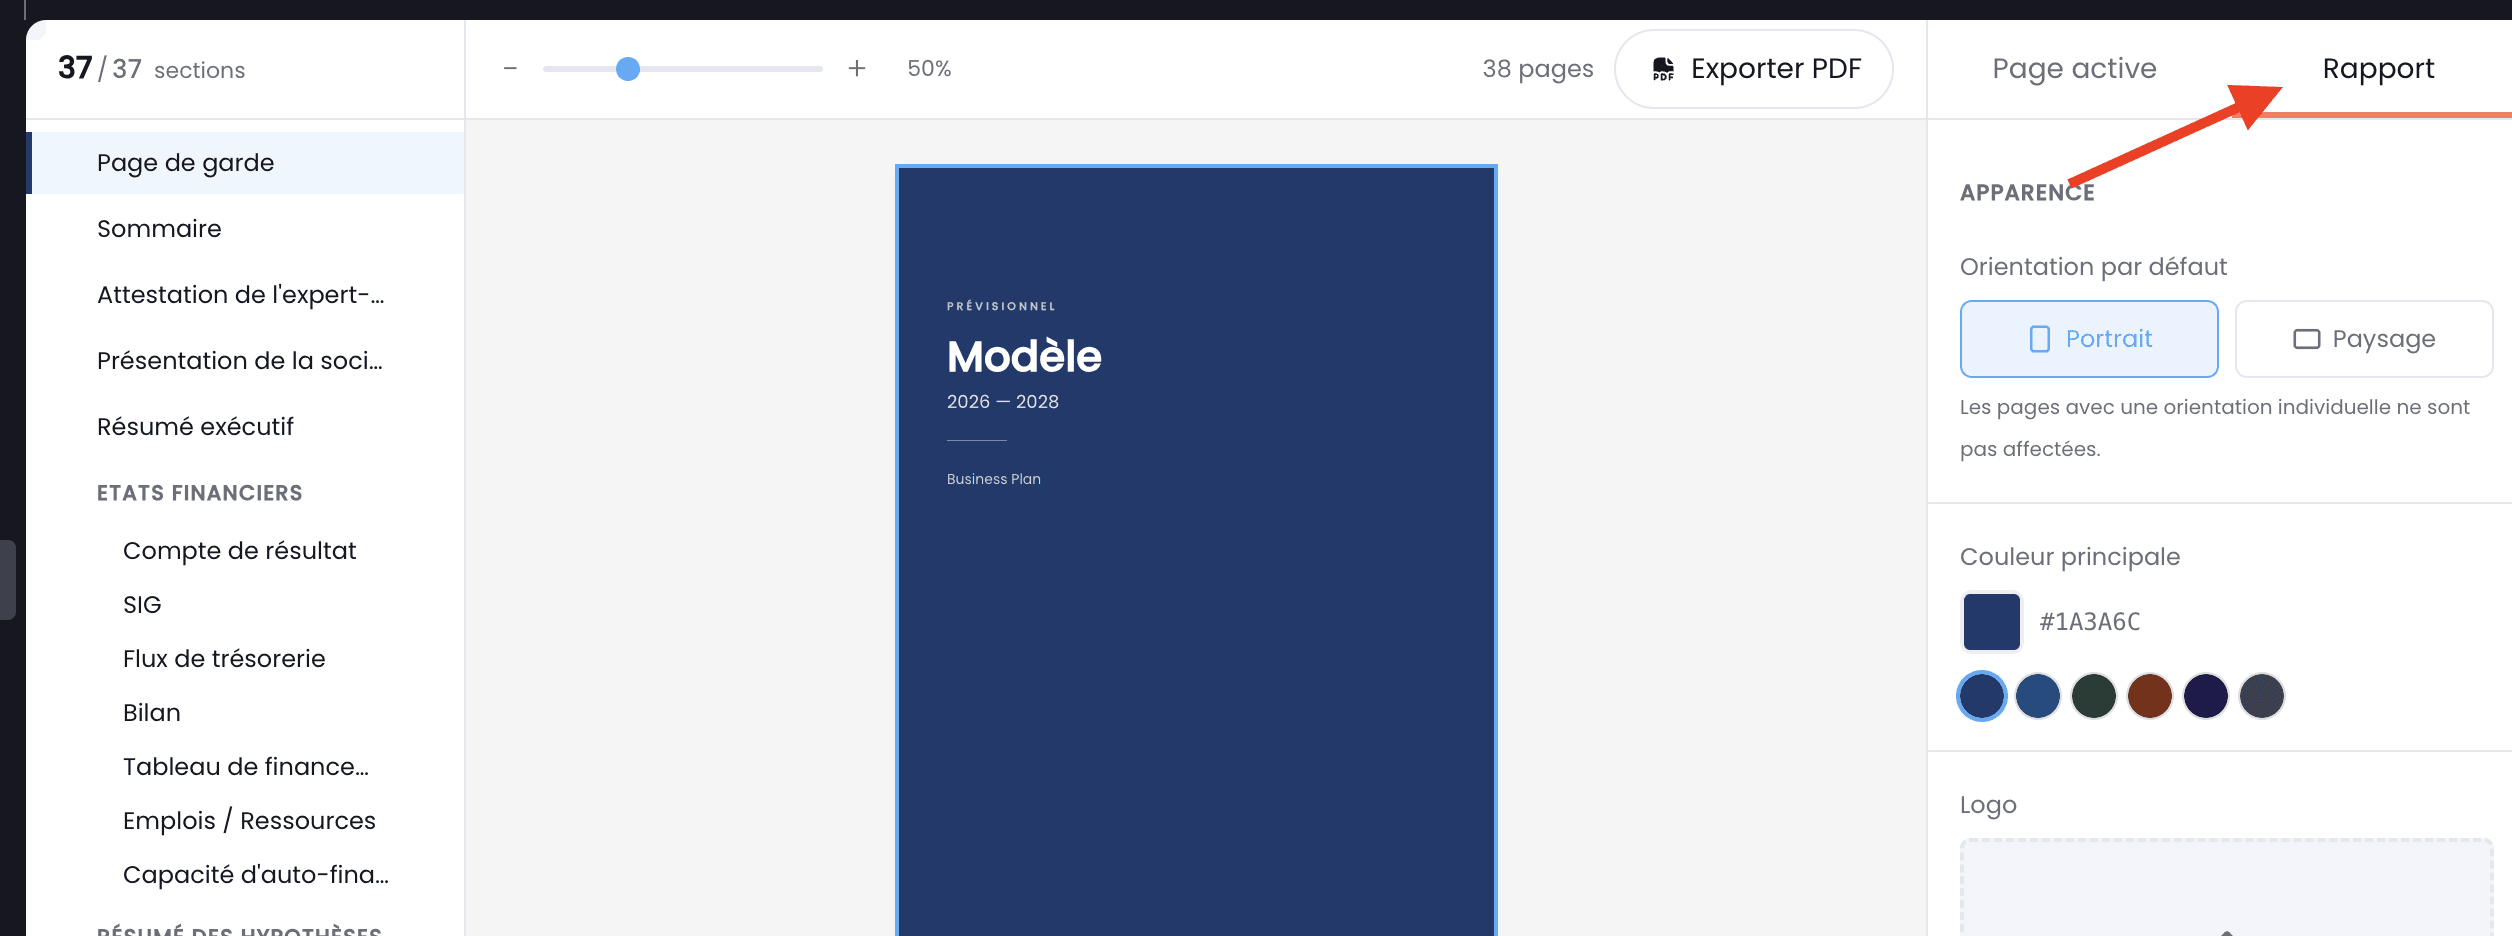This screenshot has width=2512, height=936.
Task: Choose the first navy preset color
Action: coord(1982,696)
